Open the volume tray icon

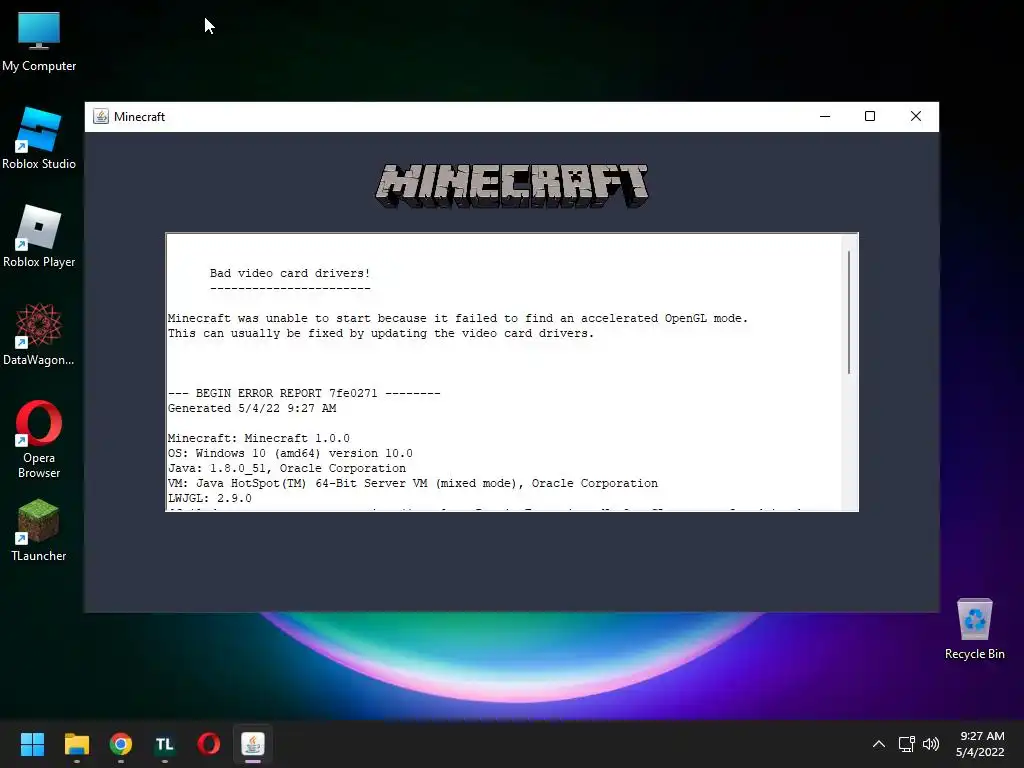pyautogui.click(x=931, y=744)
